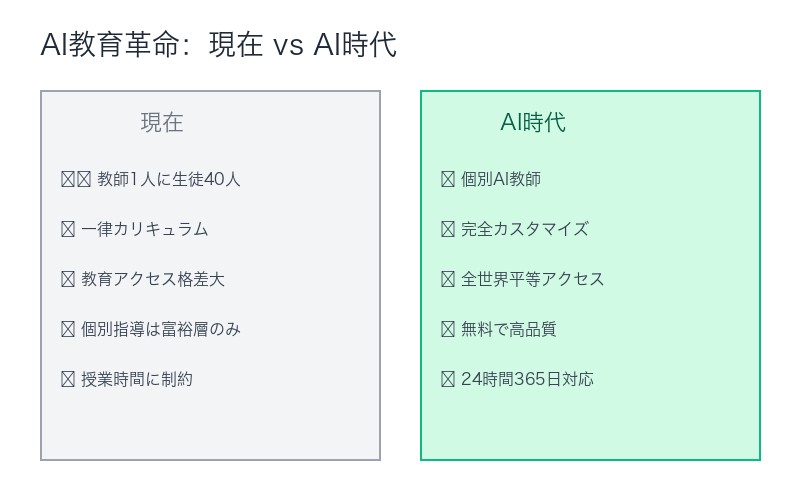Click the icon before 個別AI教師
This screenshot has width=800, height=500.
(448, 180)
